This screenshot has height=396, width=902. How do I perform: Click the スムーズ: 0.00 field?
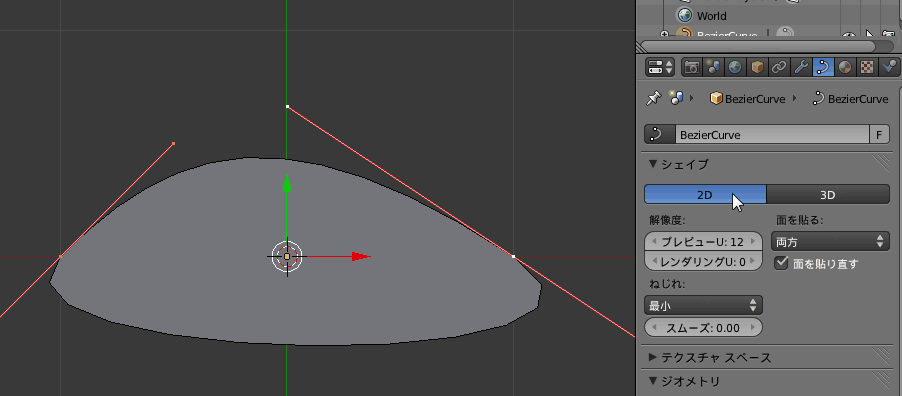pyautogui.click(x=704, y=328)
